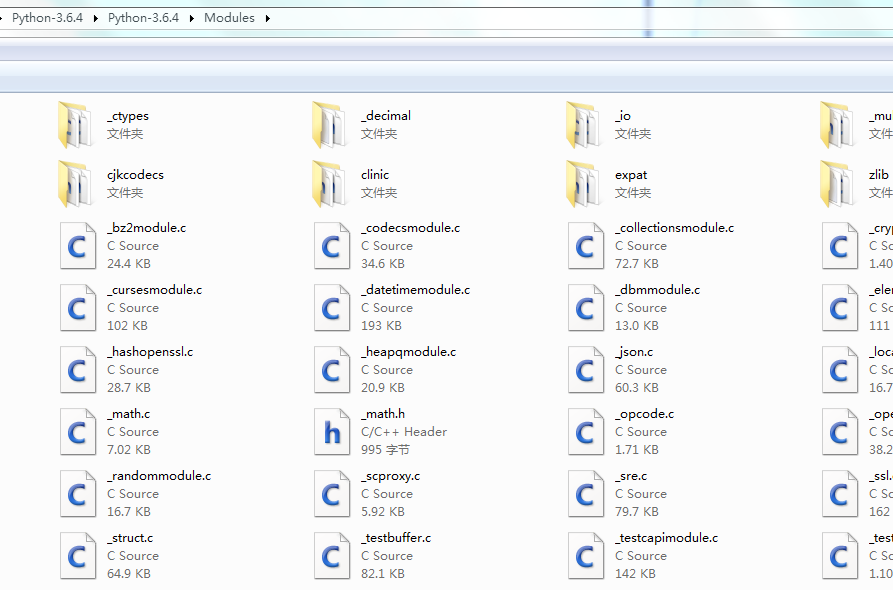
Task: Select the _testcapimodule.c file icon
Action: pos(586,556)
